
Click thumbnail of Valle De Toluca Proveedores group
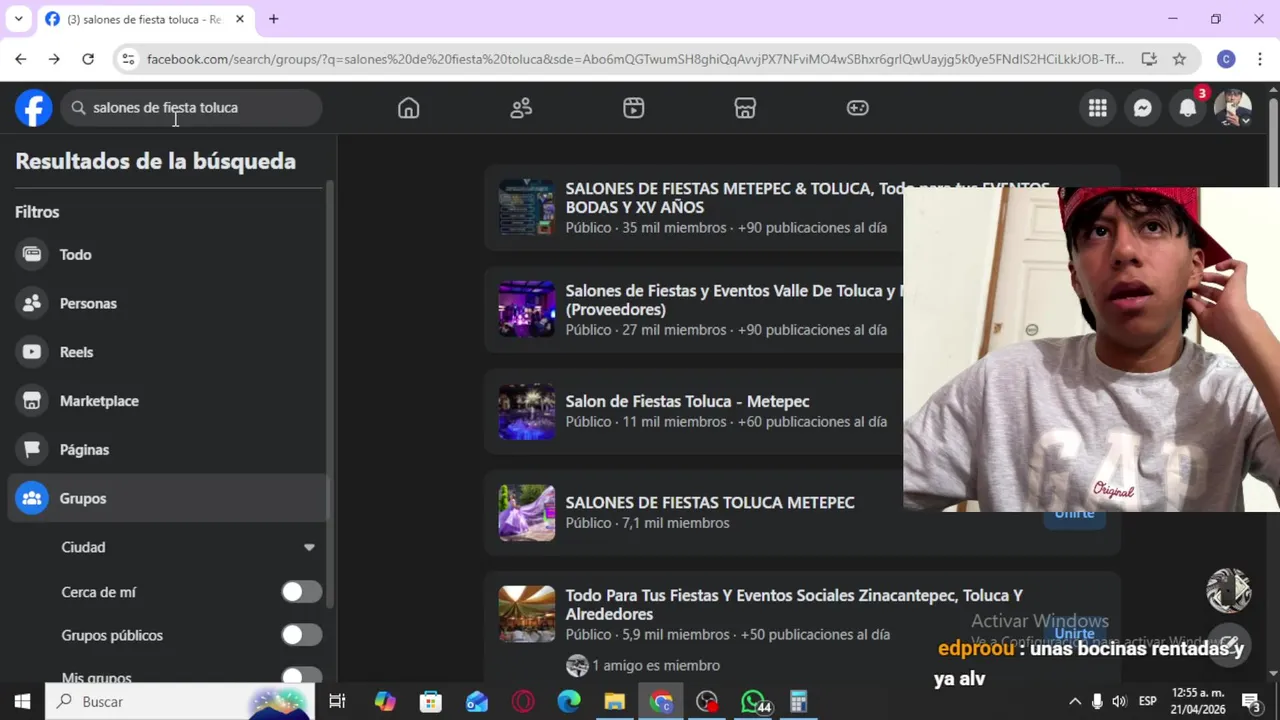(x=527, y=309)
